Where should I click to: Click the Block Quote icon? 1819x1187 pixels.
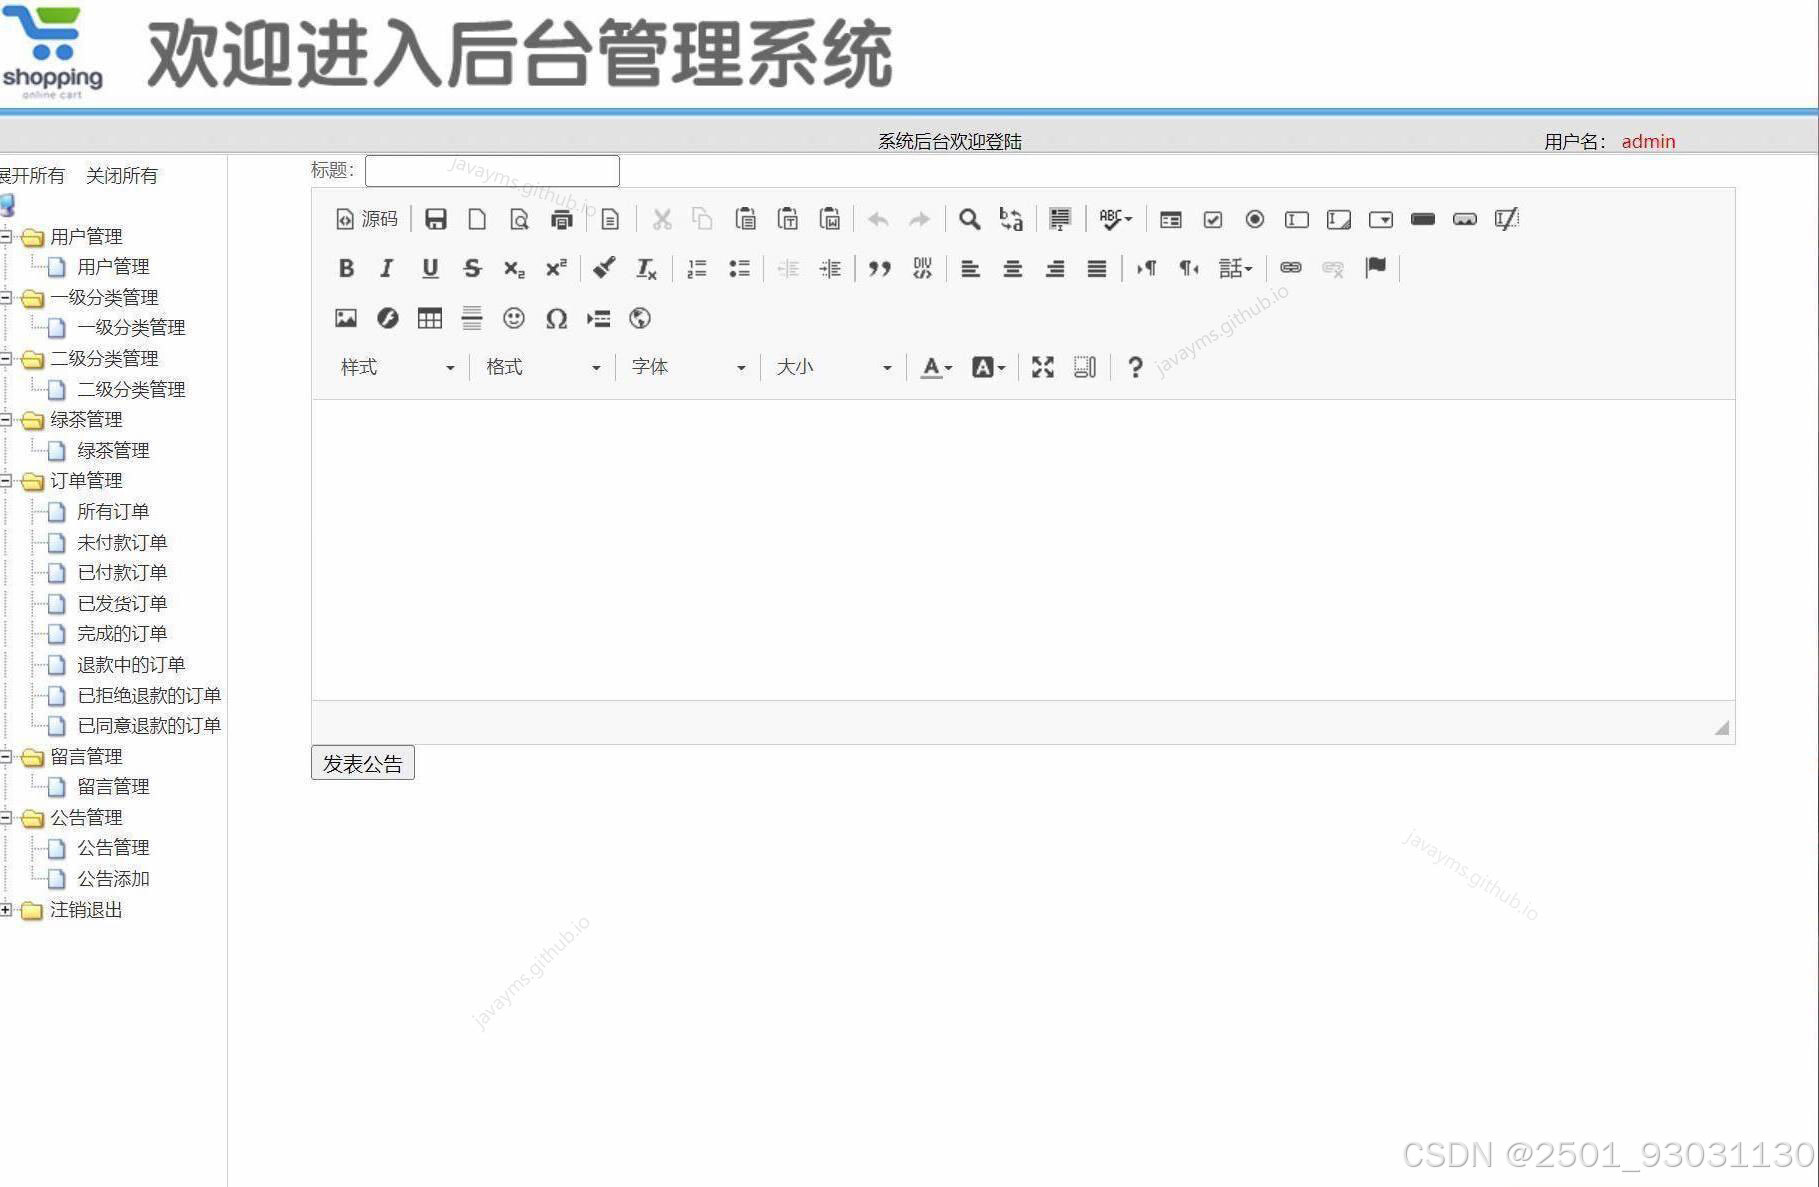coord(880,268)
